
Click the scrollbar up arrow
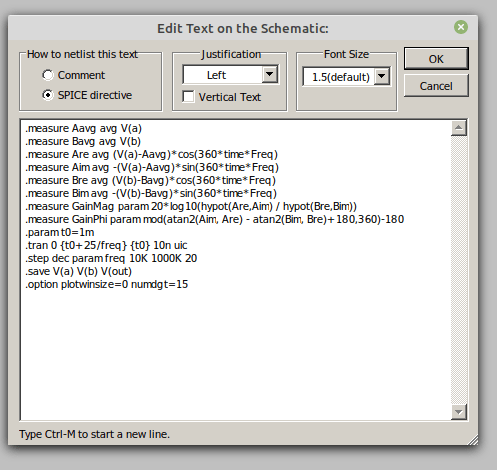(459, 128)
